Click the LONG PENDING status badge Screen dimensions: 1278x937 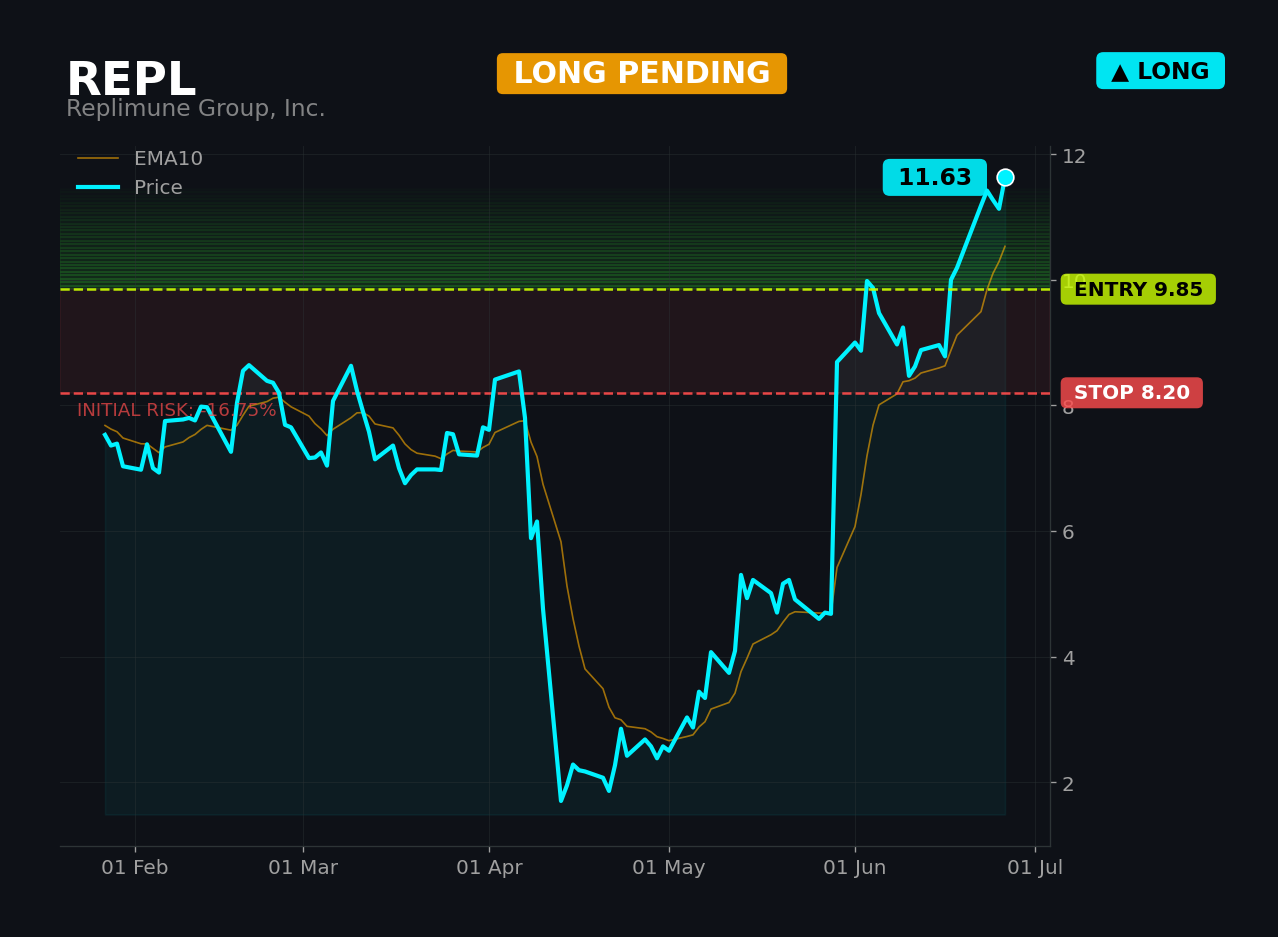(642, 74)
